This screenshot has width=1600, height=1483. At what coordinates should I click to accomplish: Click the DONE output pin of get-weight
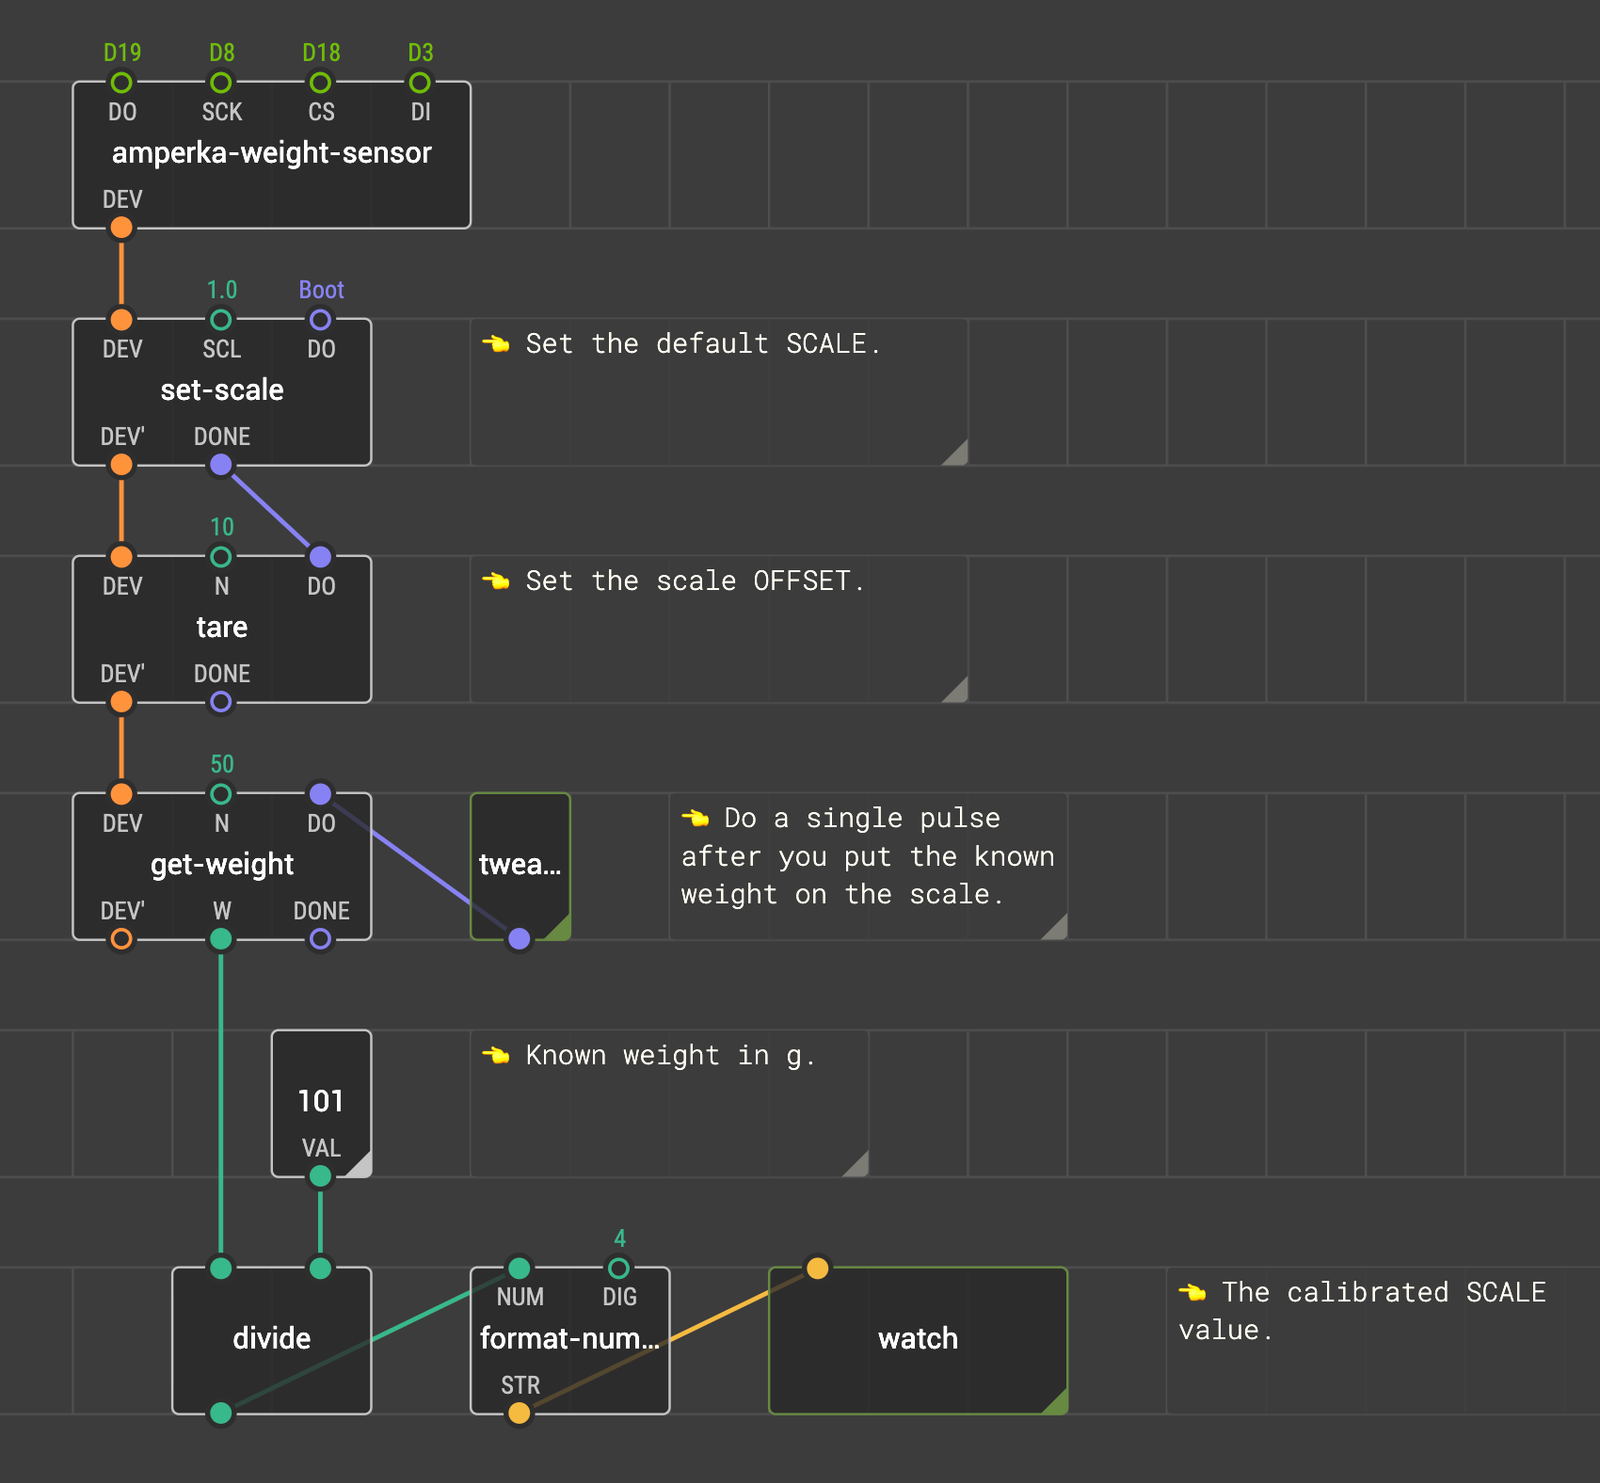[x=320, y=939]
